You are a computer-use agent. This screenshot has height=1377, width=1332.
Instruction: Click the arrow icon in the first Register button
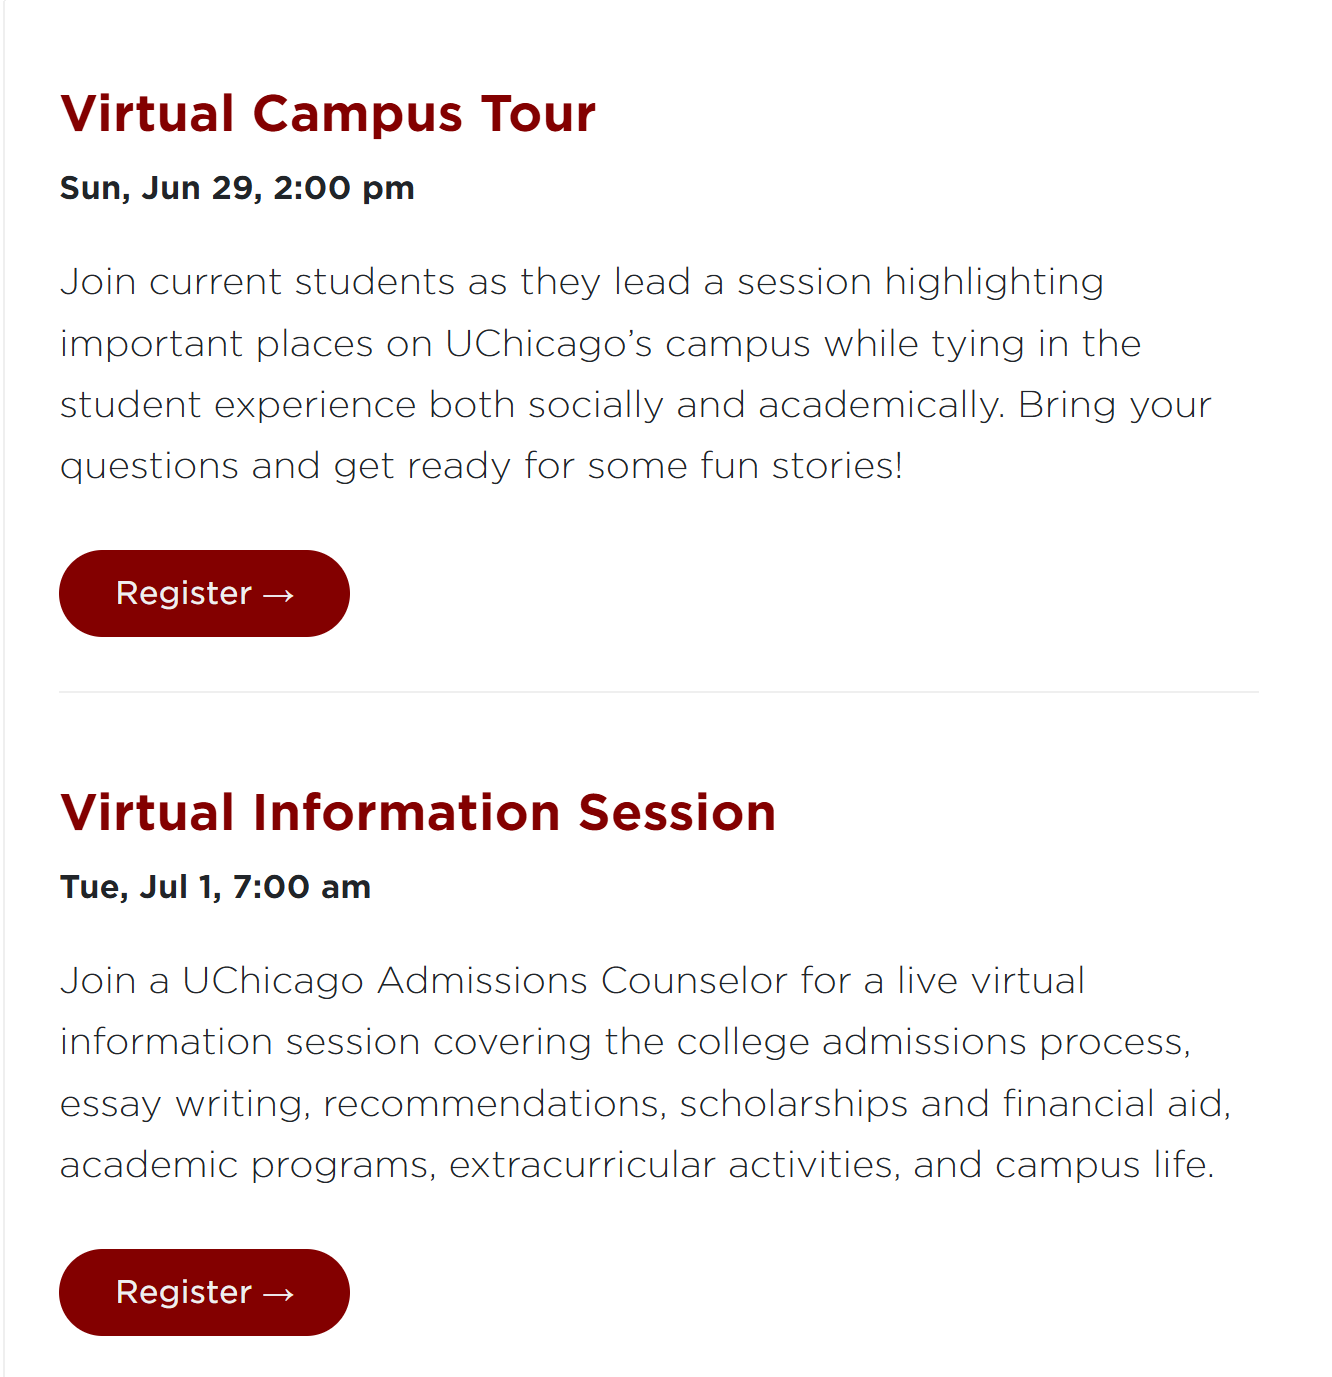pos(278,596)
